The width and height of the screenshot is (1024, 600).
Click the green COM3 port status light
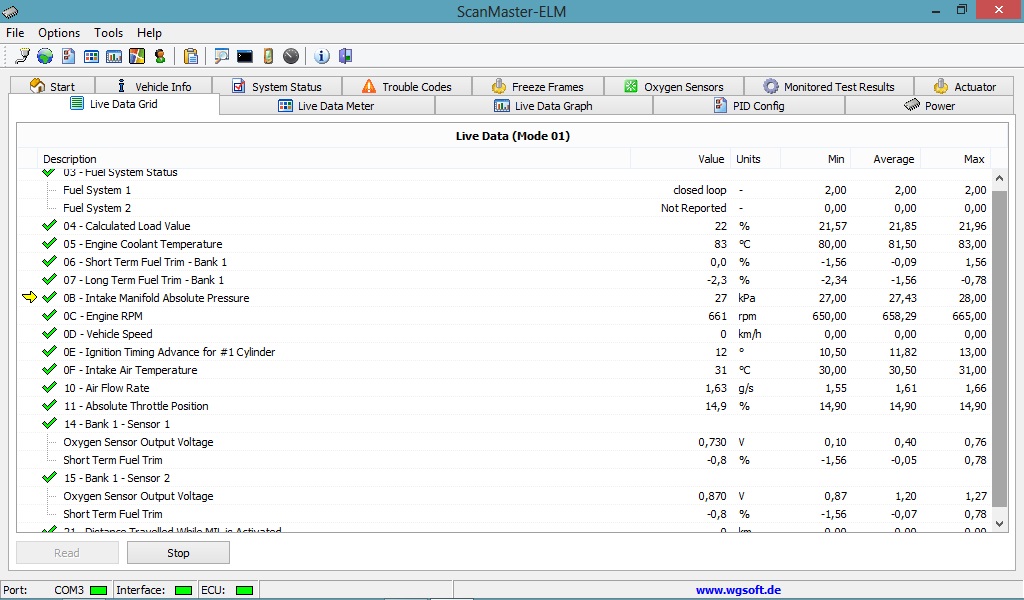98,590
